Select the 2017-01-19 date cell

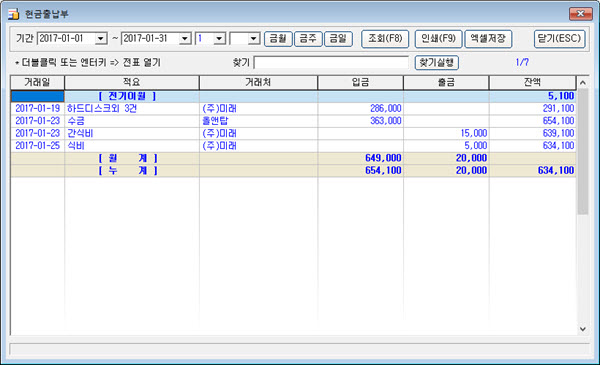point(38,109)
